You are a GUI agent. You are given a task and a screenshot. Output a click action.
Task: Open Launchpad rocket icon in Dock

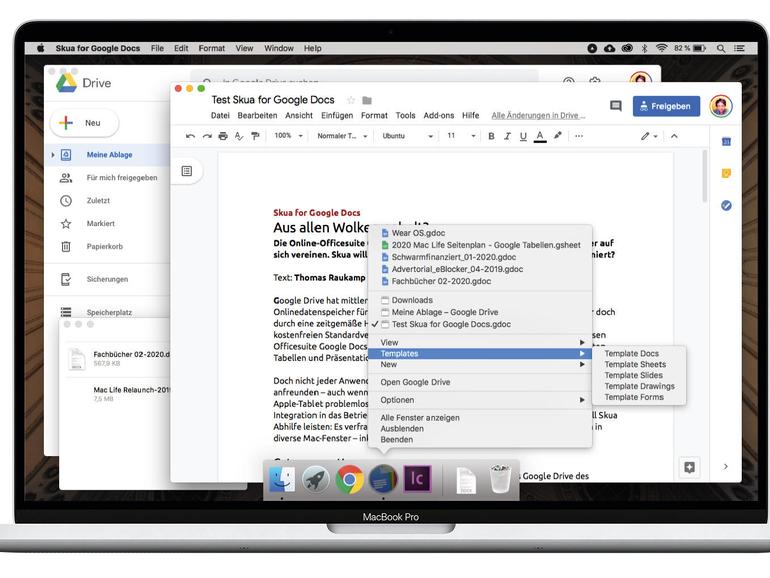click(x=315, y=479)
